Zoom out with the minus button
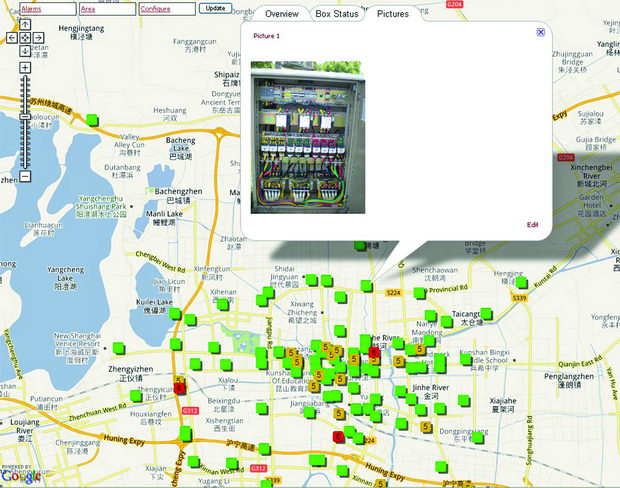The height and width of the screenshot is (488, 620). (x=25, y=176)
